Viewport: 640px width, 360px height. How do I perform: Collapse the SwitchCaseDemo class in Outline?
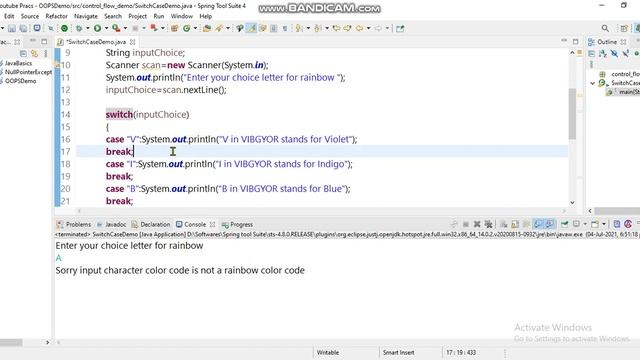coord(593,83)
